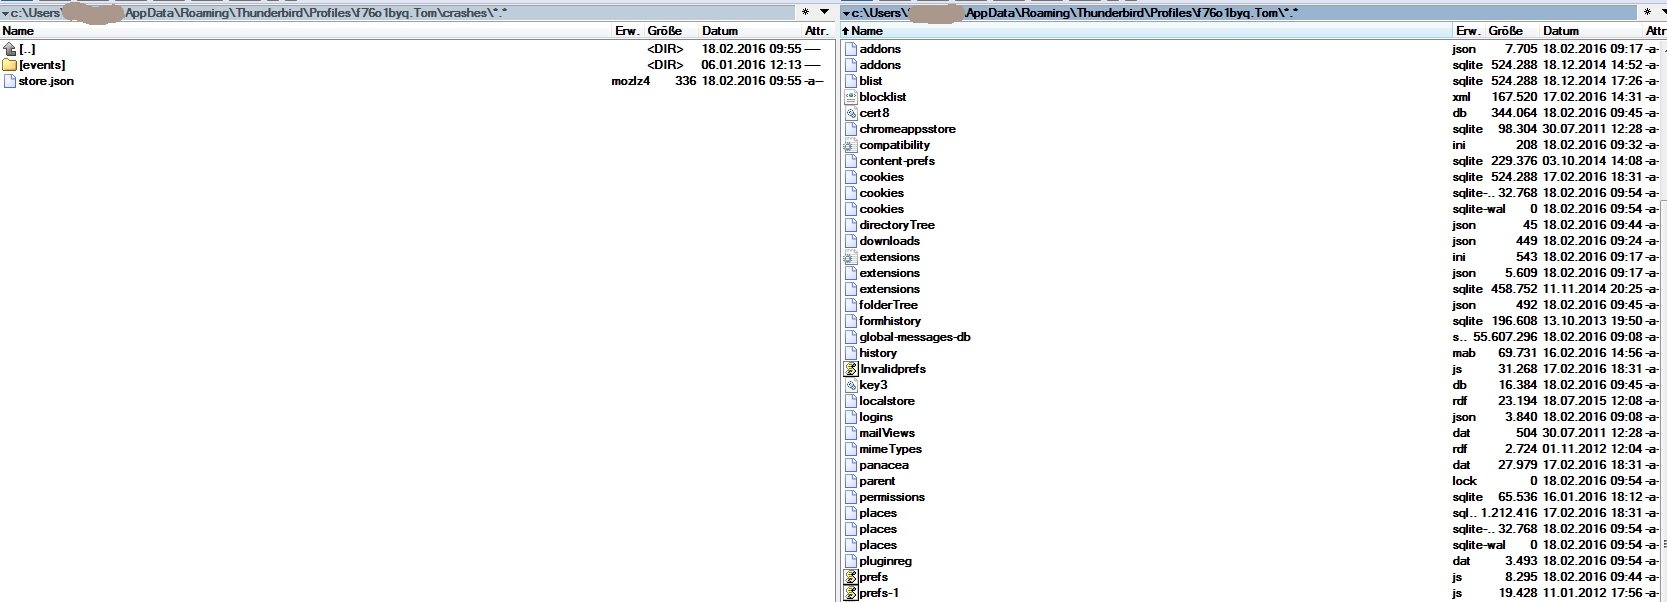Sort right panel by Name column header
The width and height of the screenshot is (1667, 602).
[1146, 31]
